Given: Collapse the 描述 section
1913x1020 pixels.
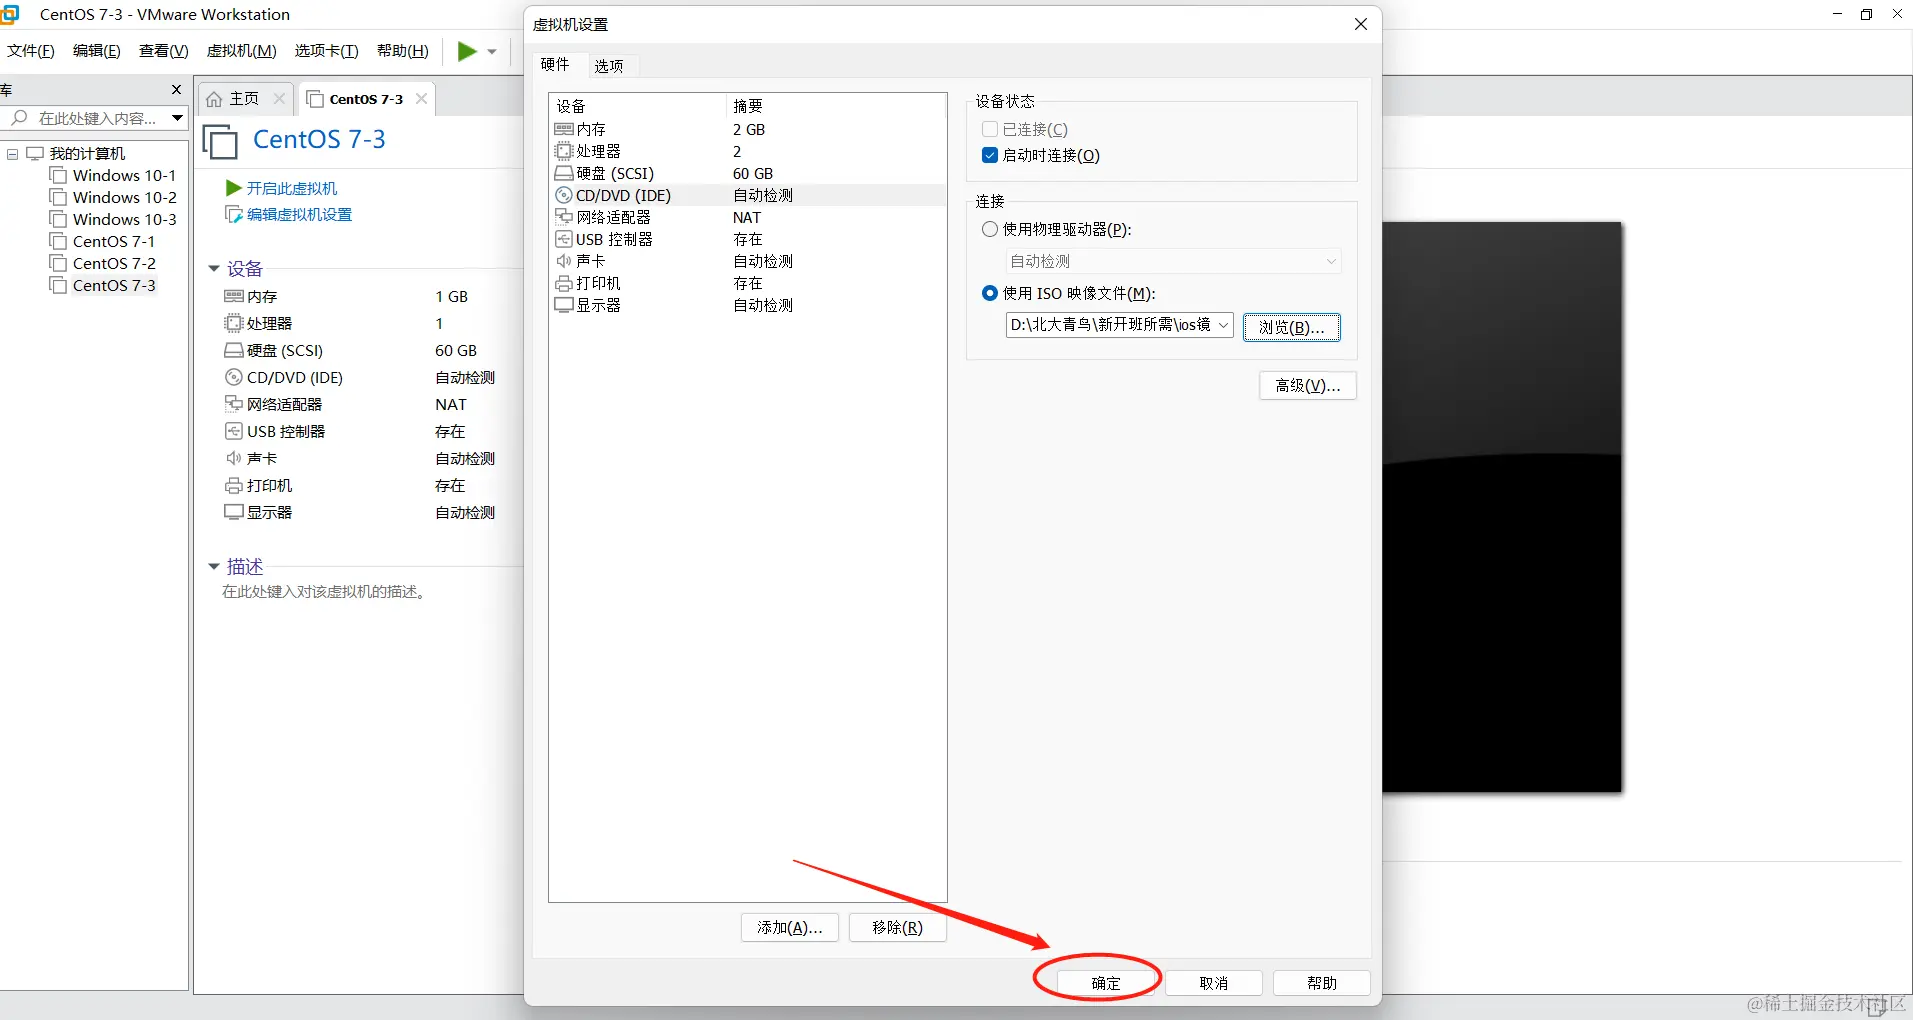Looking at the screenshot, I should [213, 566].
